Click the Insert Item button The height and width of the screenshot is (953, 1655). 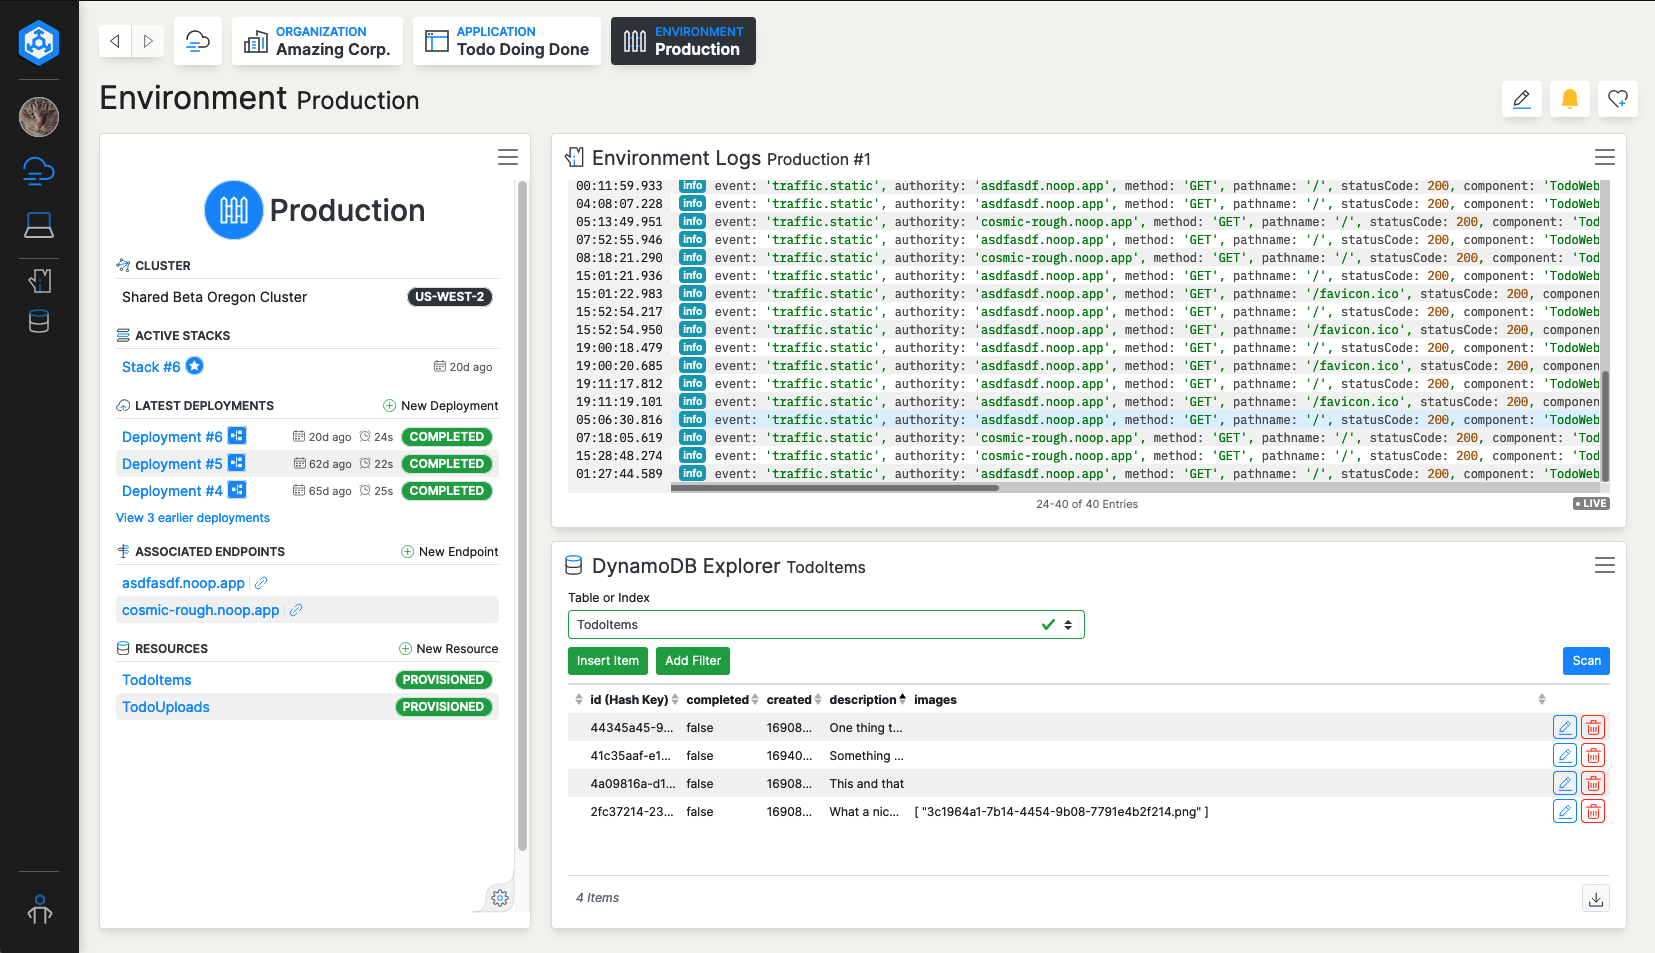(607, 661)
